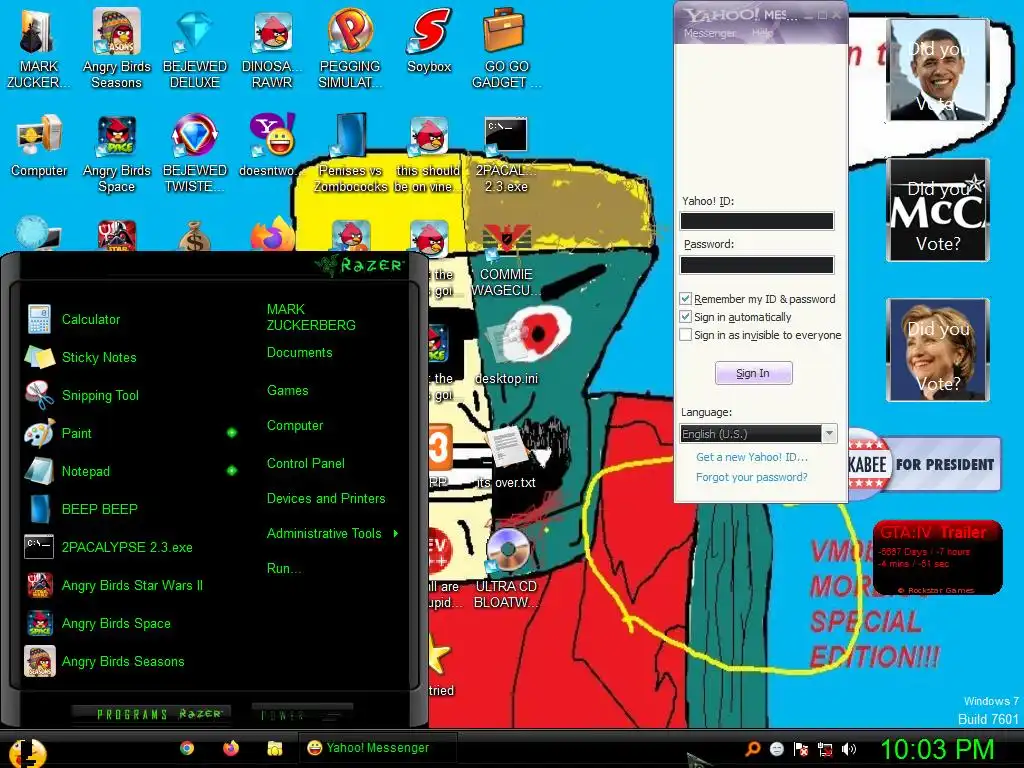
Task: Open the Language dropdown in Yahoo Messenger
Action: coord(829,434)
